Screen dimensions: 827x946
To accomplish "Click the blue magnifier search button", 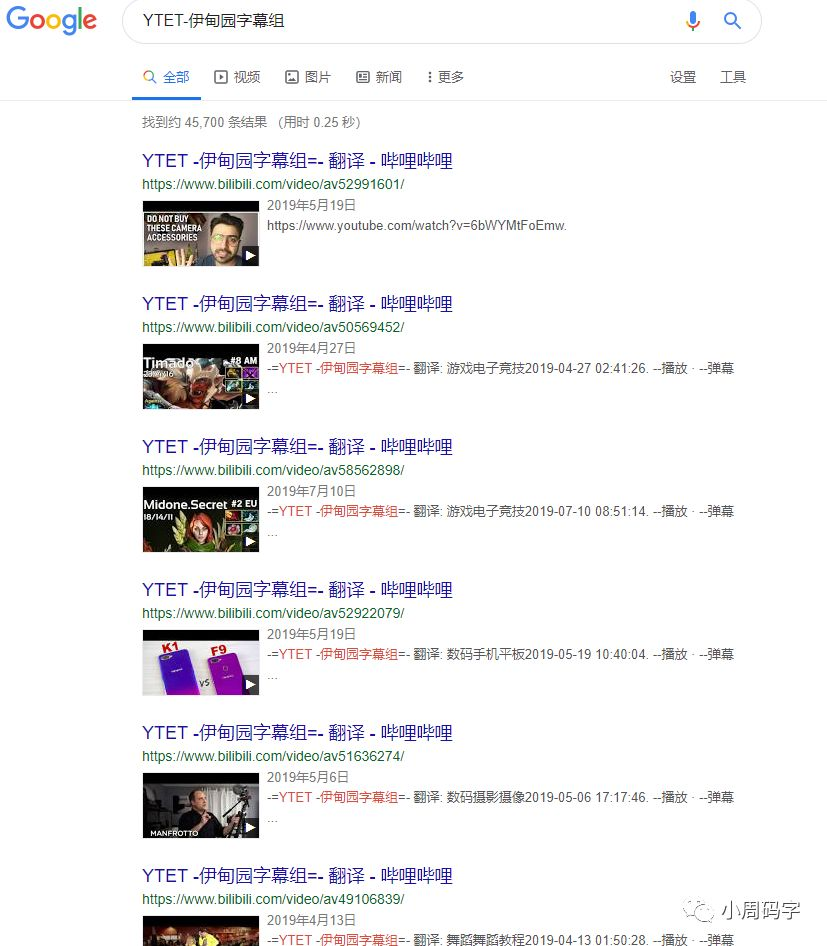I will (x=732, y=21).
